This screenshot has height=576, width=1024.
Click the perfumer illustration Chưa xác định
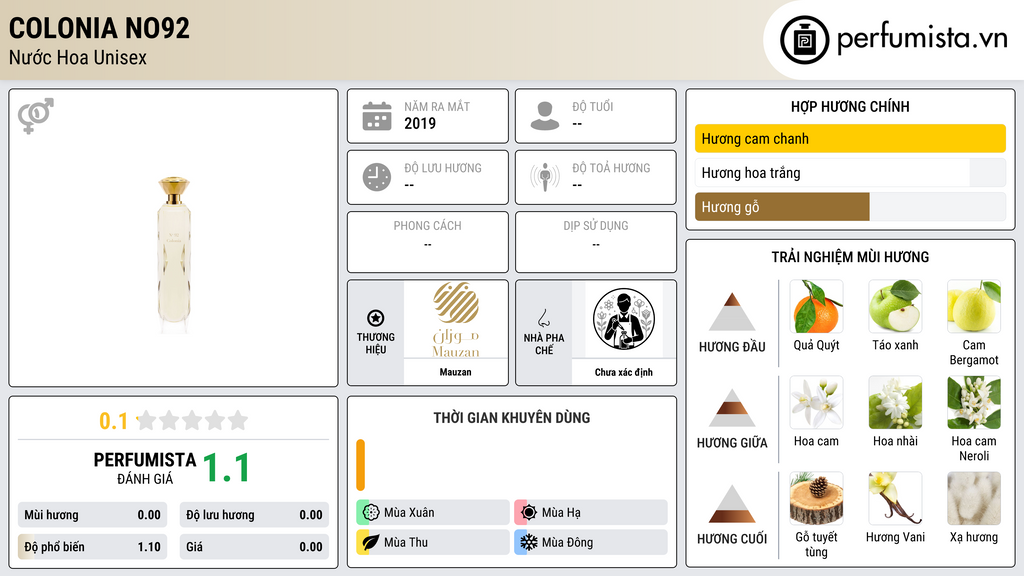point(624,319)
